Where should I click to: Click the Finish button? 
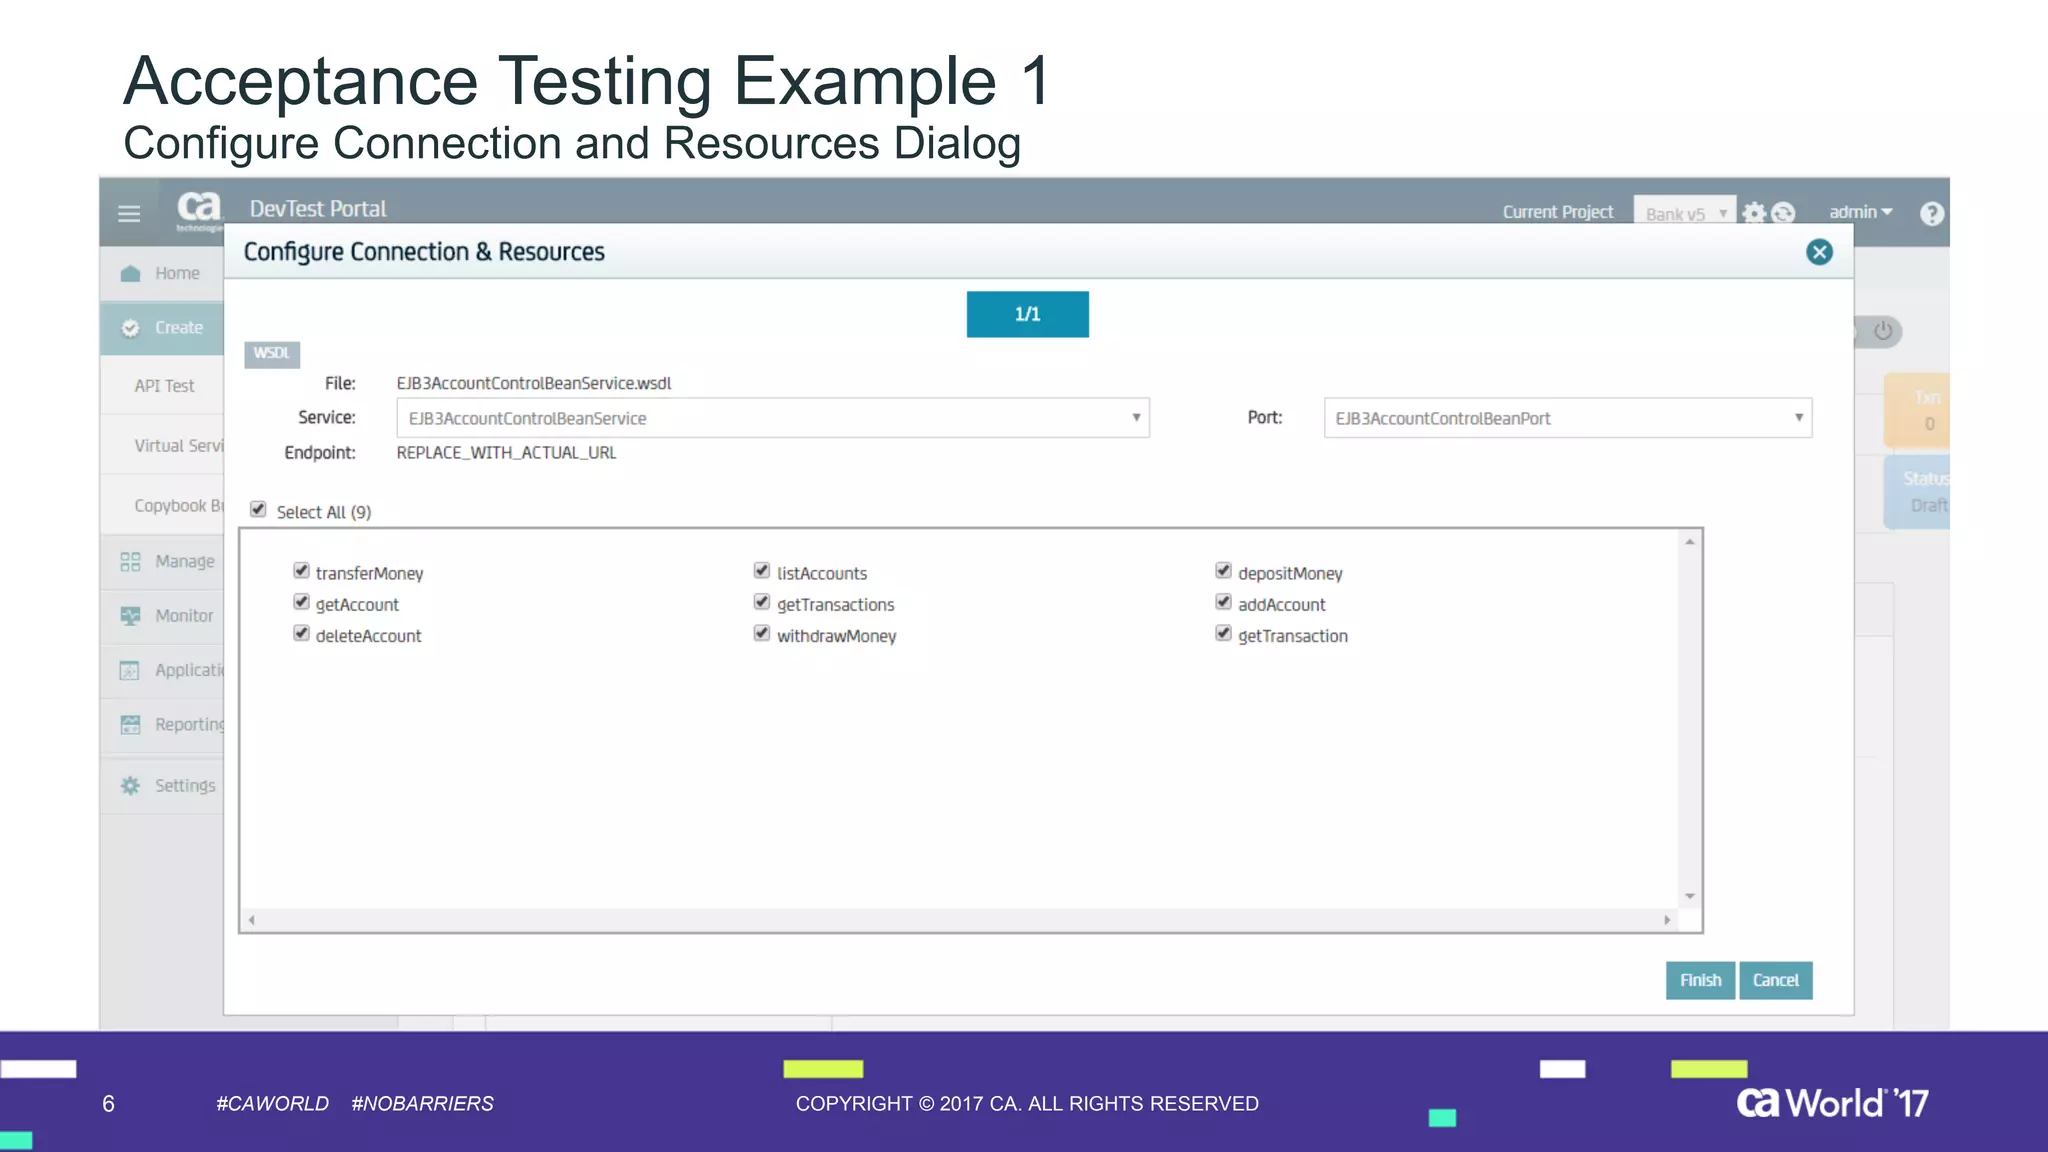click(1700, 981)
